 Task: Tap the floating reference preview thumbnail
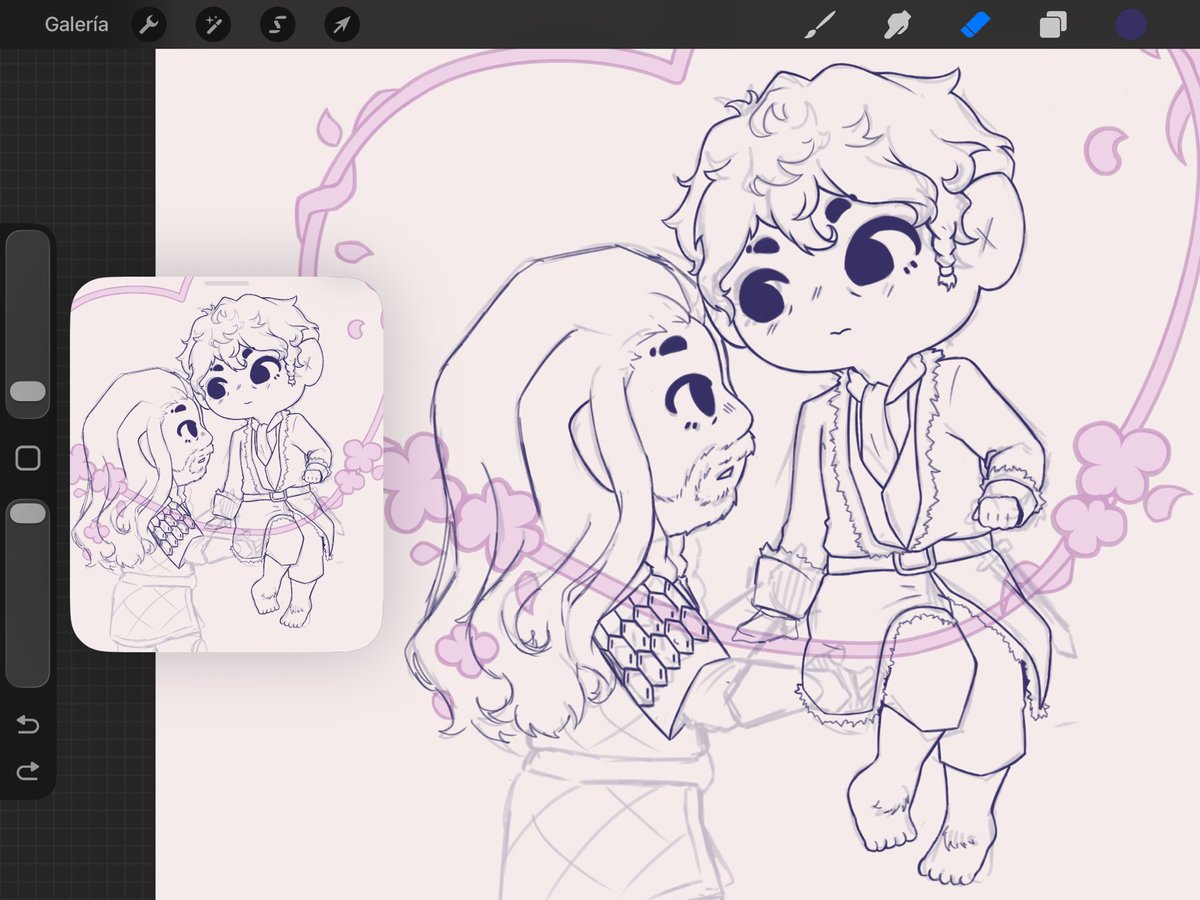click(x=227, y=465)
